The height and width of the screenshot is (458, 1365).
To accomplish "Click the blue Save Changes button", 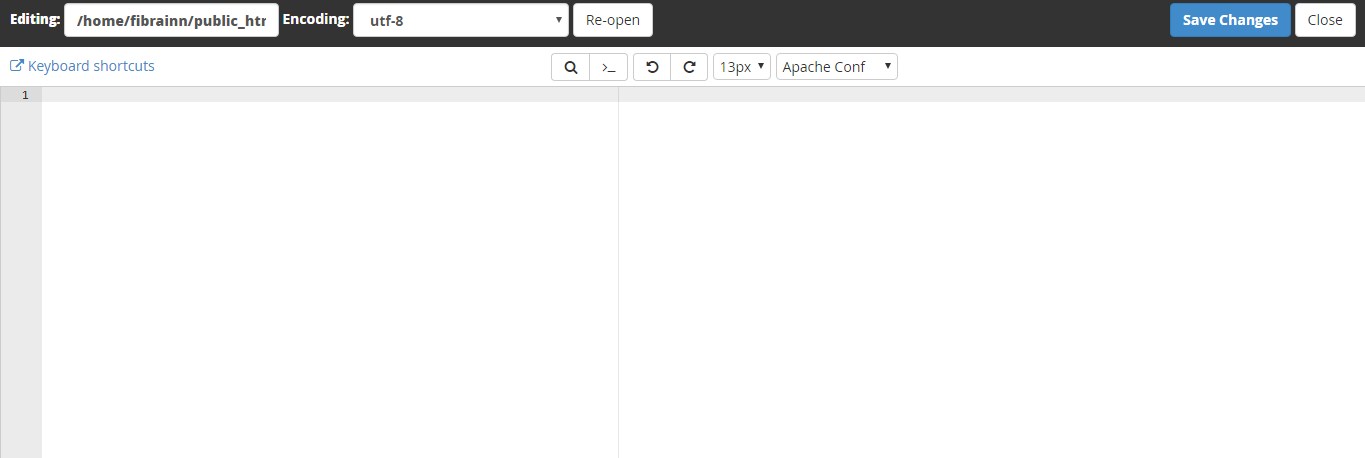I will [x=1229, y=20].
